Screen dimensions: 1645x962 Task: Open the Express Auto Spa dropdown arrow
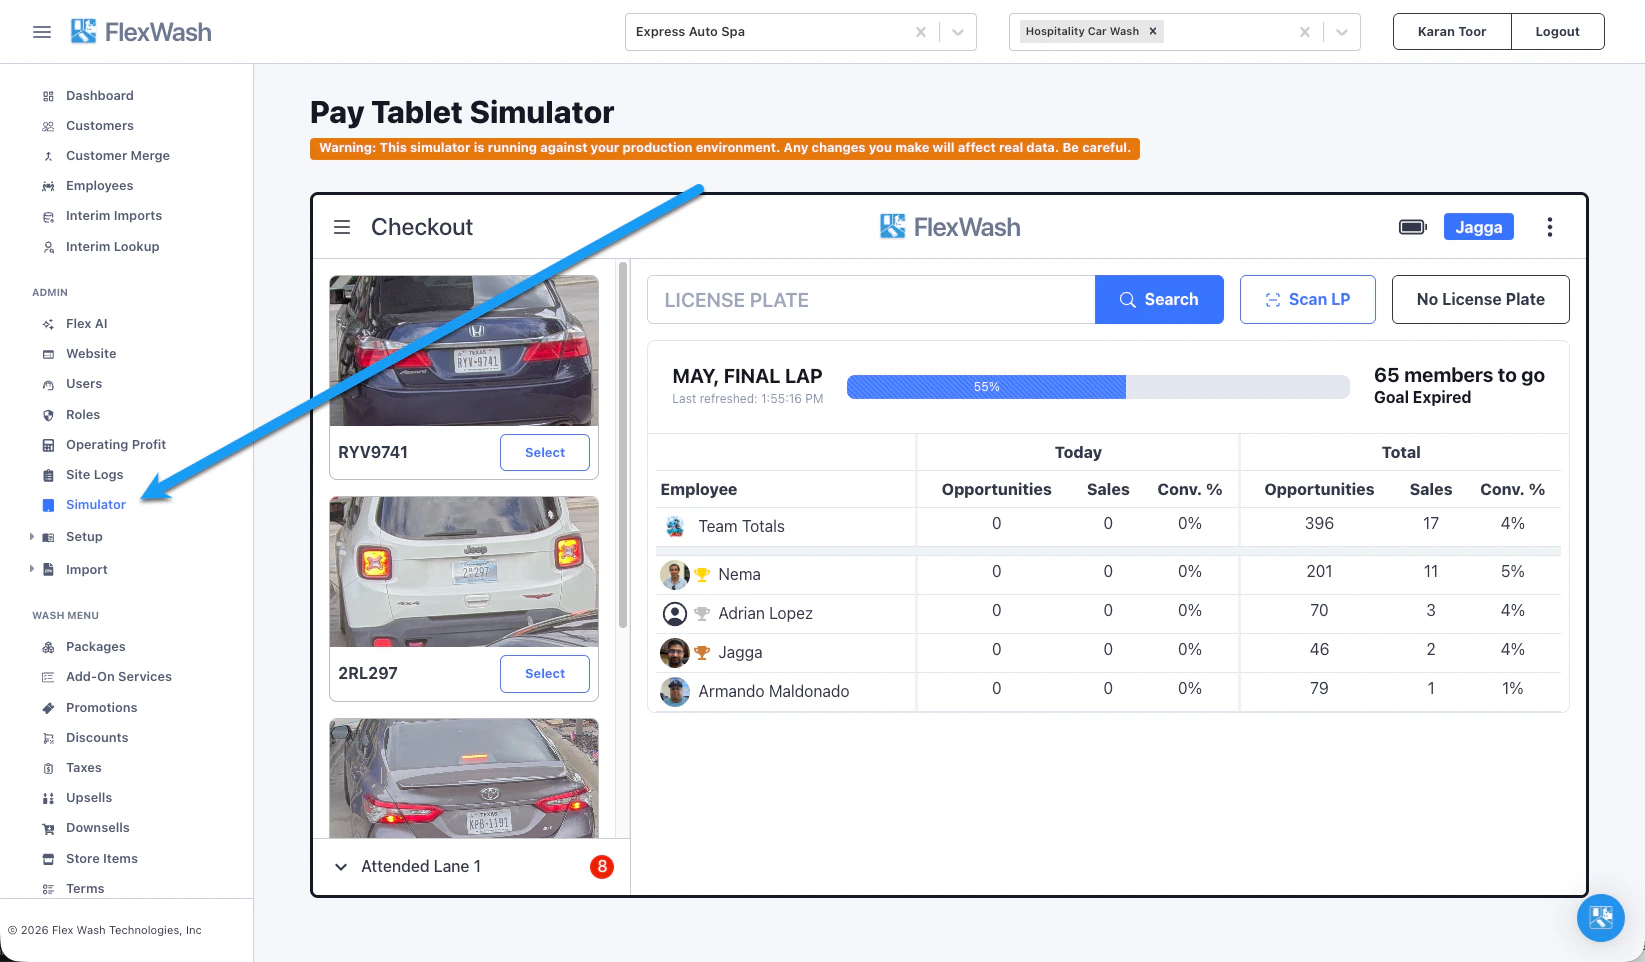pyautogui.click(x=958, y=32)
